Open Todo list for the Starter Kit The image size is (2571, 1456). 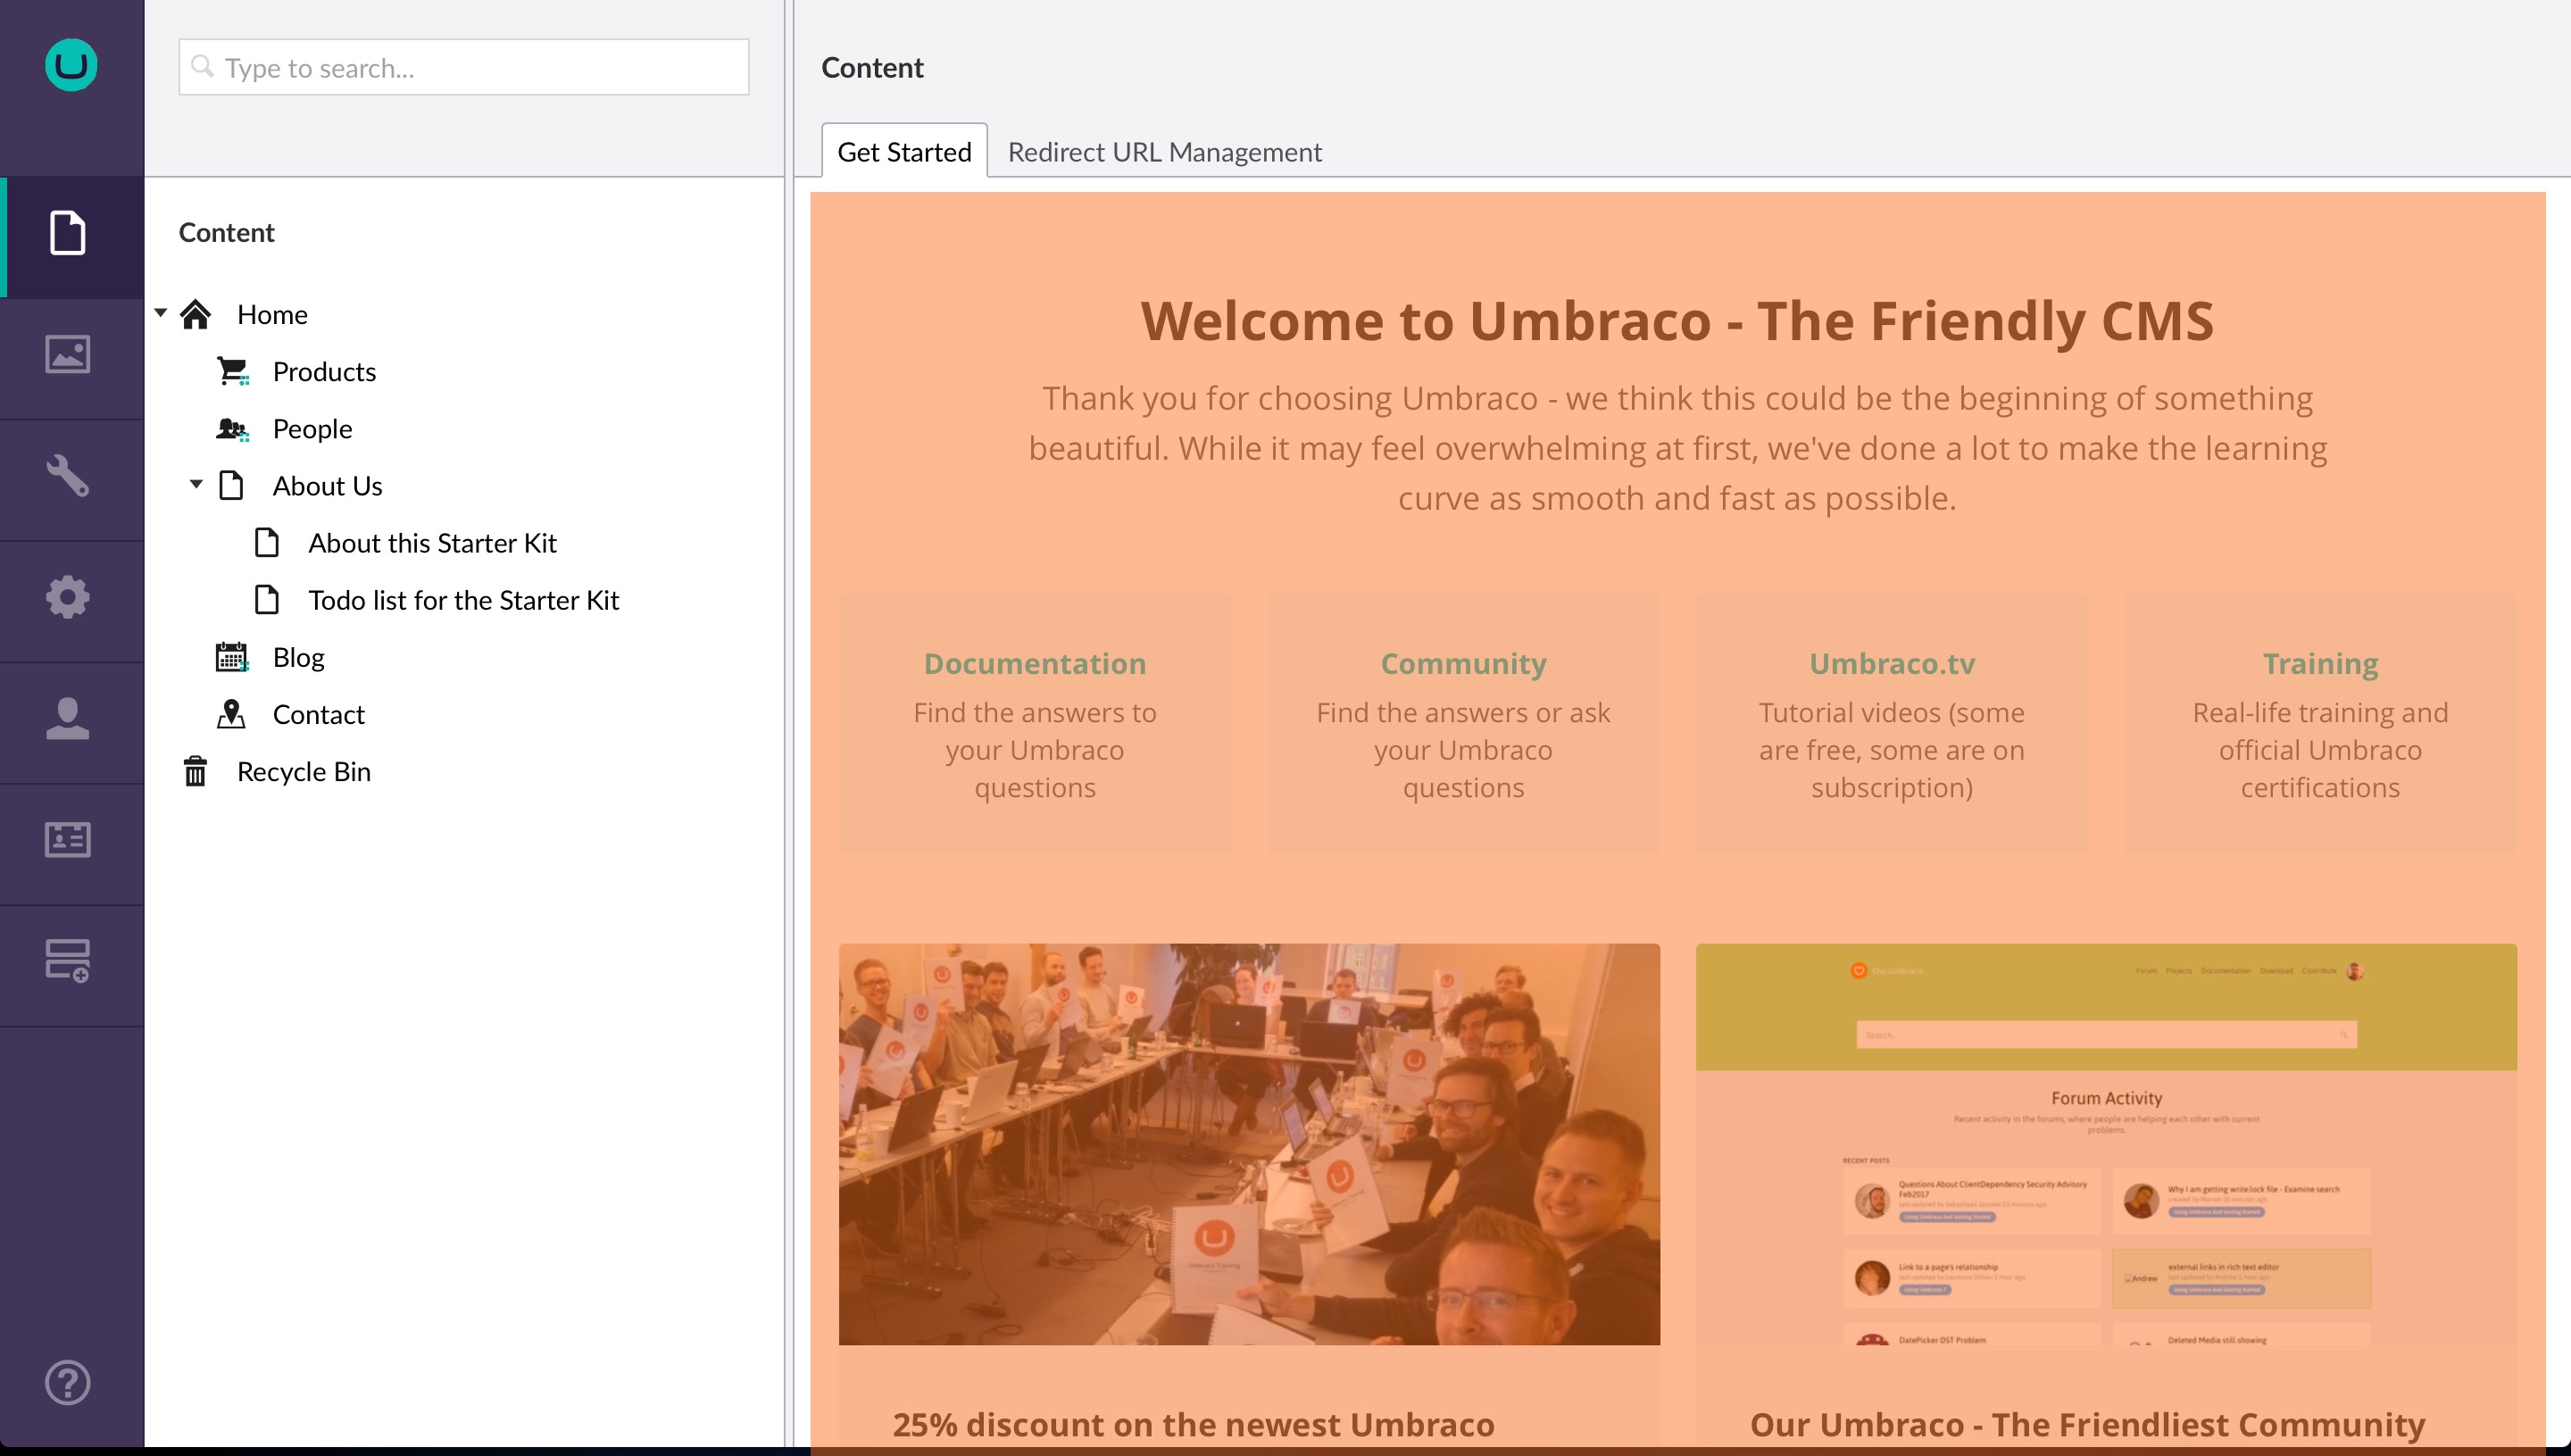(464, 599)
